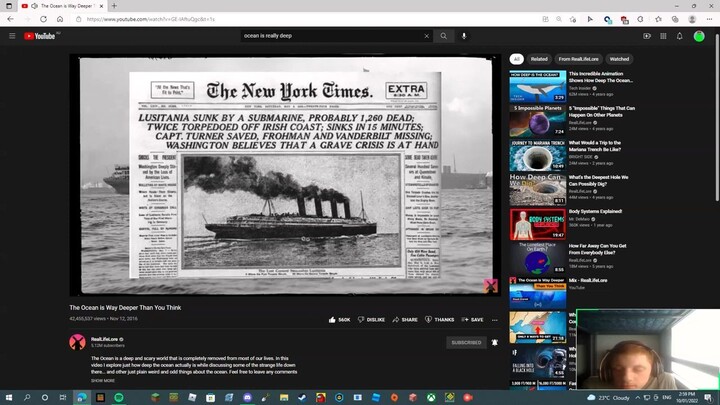The image size is (720, 405).
Task: Click the YouTube search input field
Action: (x=332, y=36)
